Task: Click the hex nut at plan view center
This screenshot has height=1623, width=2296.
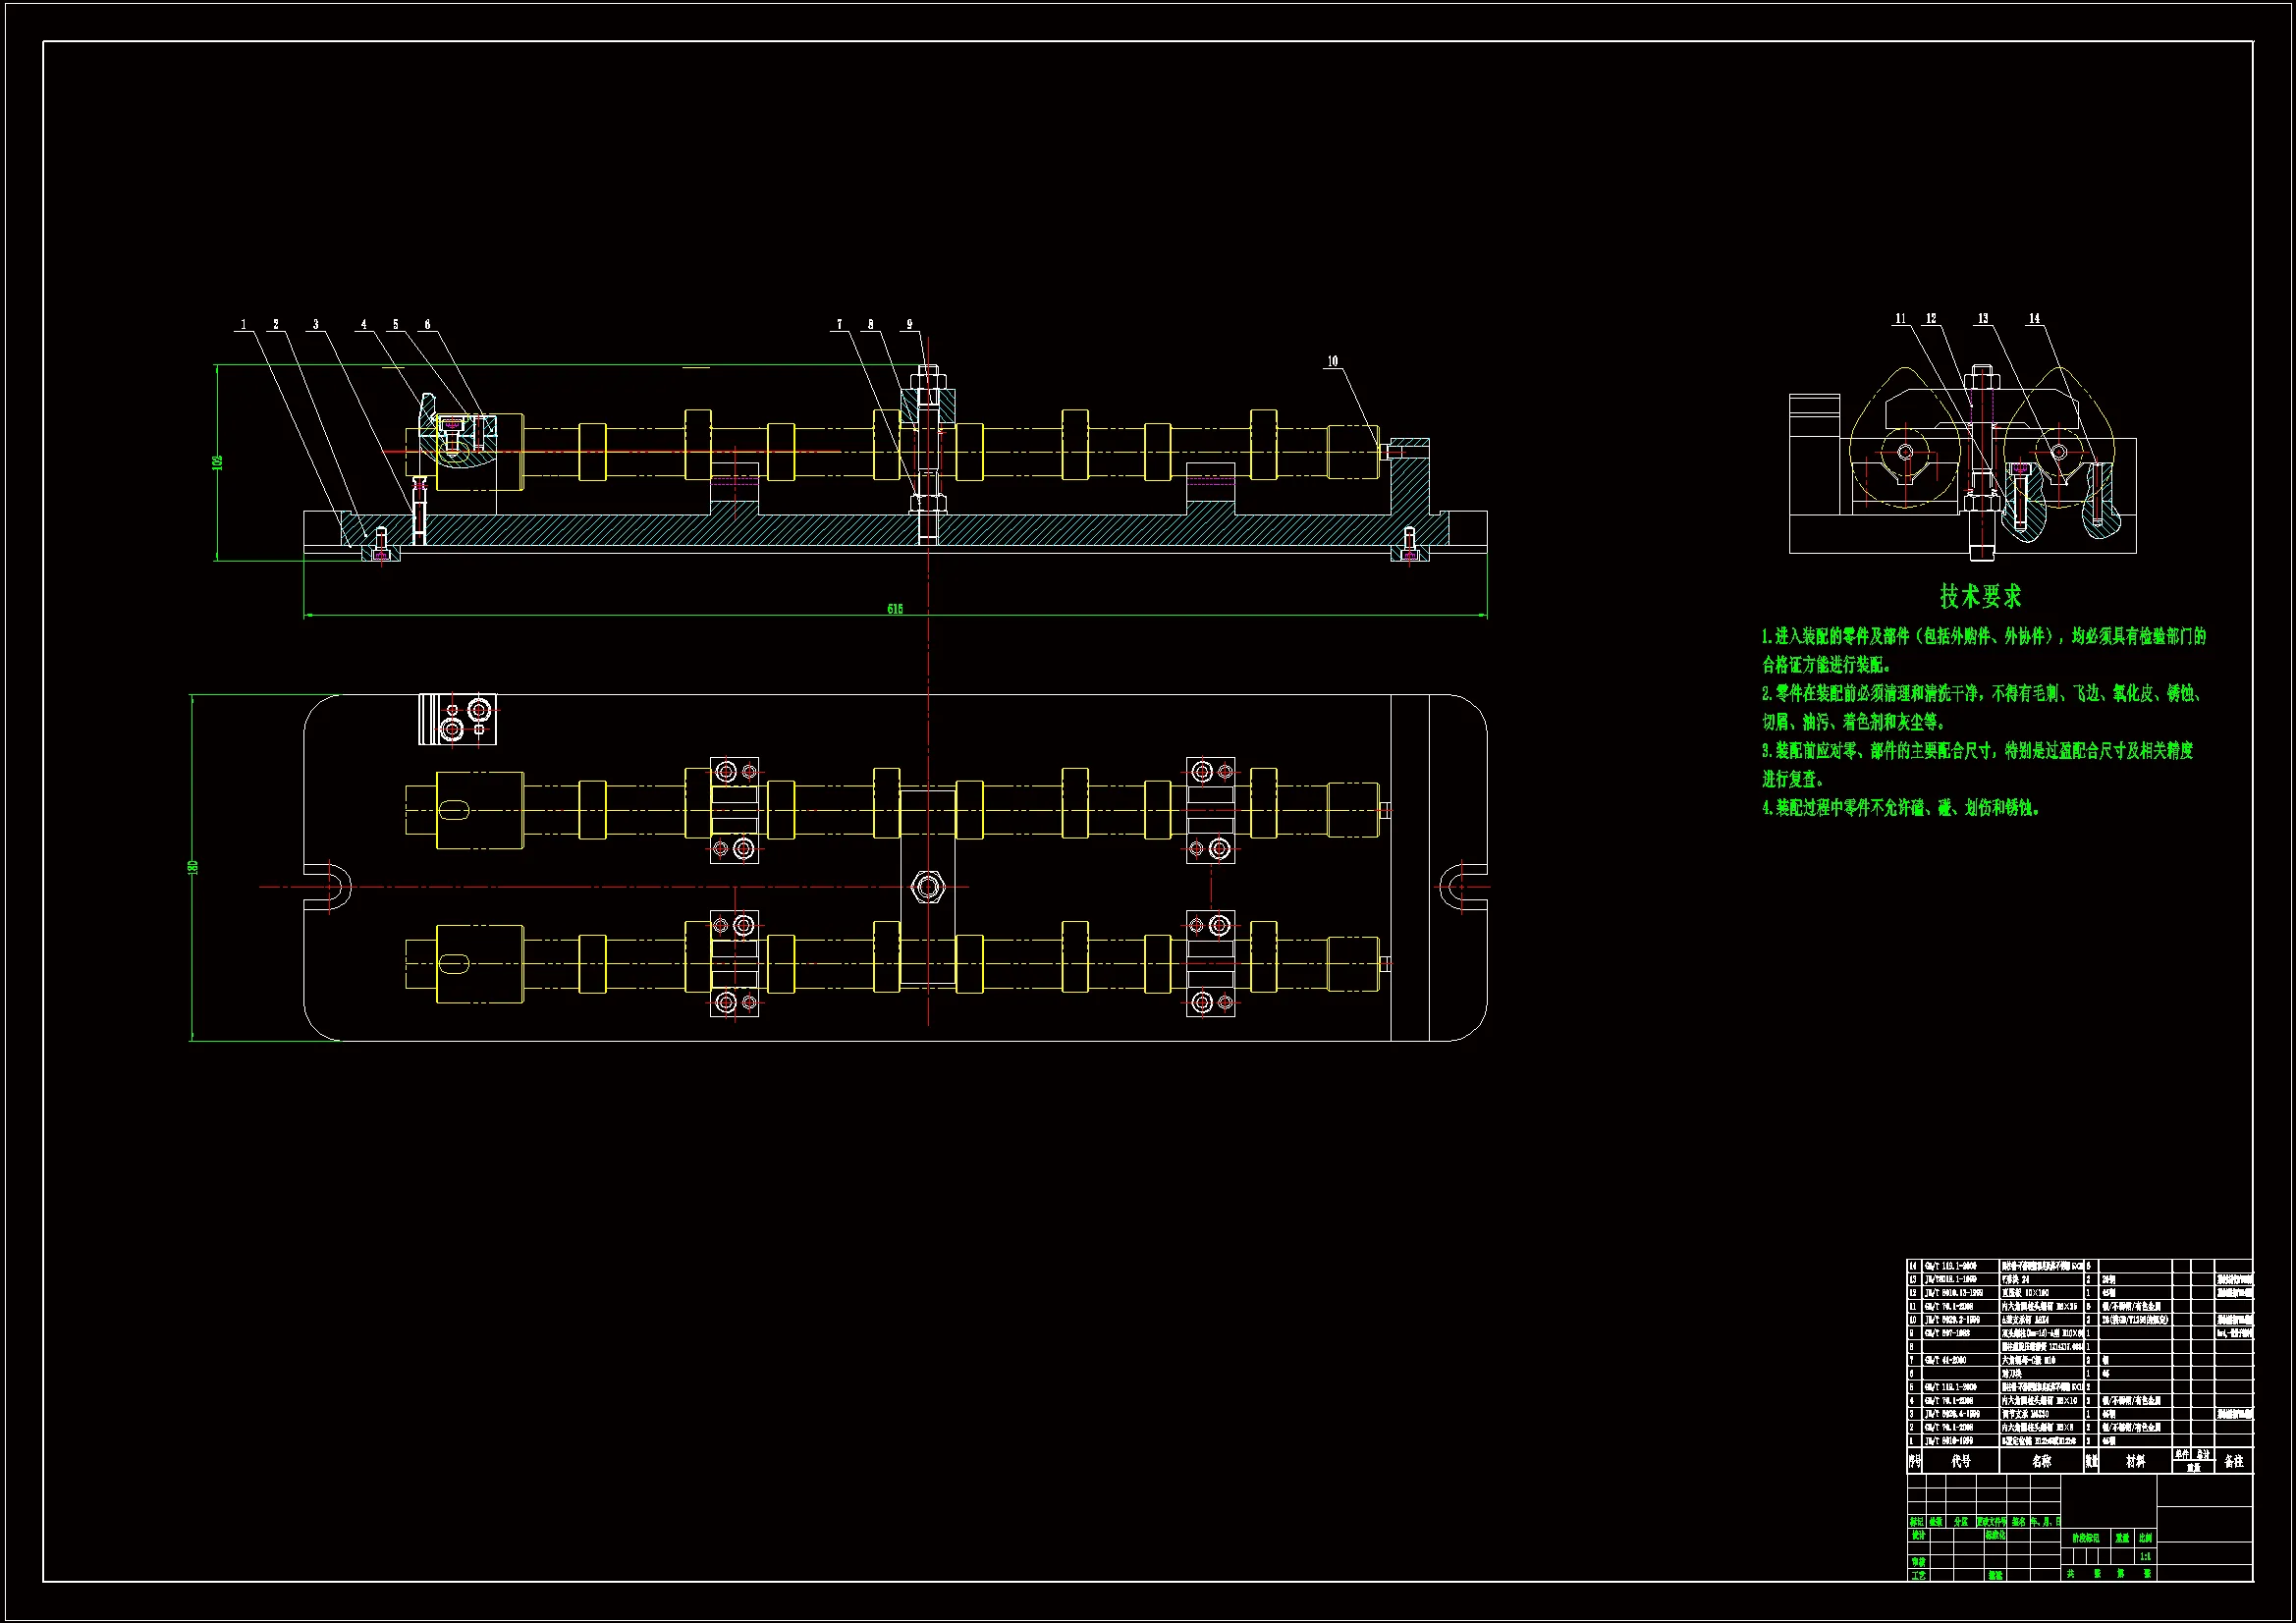Action: 928,887
